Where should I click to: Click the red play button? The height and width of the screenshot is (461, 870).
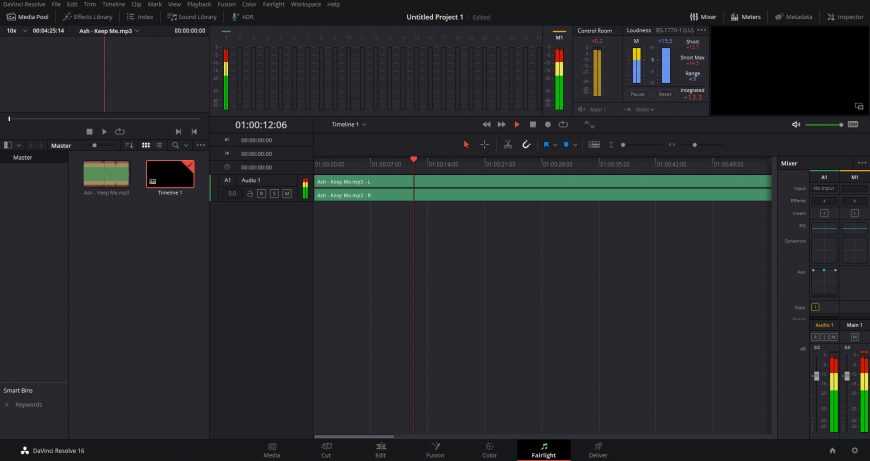click(x=517, y=125)
